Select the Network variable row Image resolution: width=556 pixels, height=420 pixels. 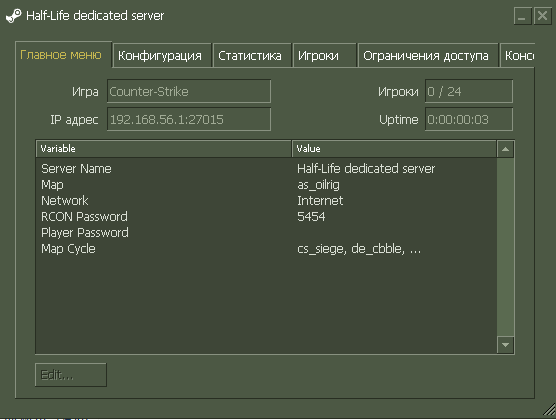(x=266, y=201)
